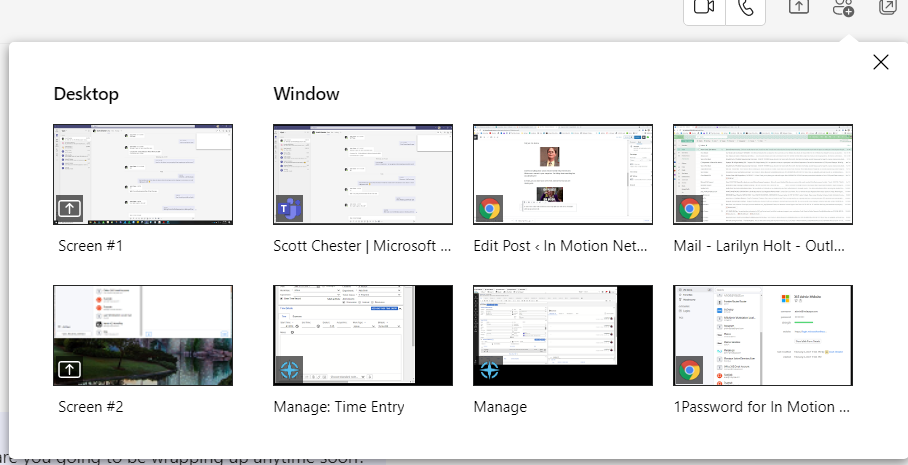Viewport: 908px width, 465px height.
Task: Share the 1Password Chrome window
Action: (x=763, y=335)
